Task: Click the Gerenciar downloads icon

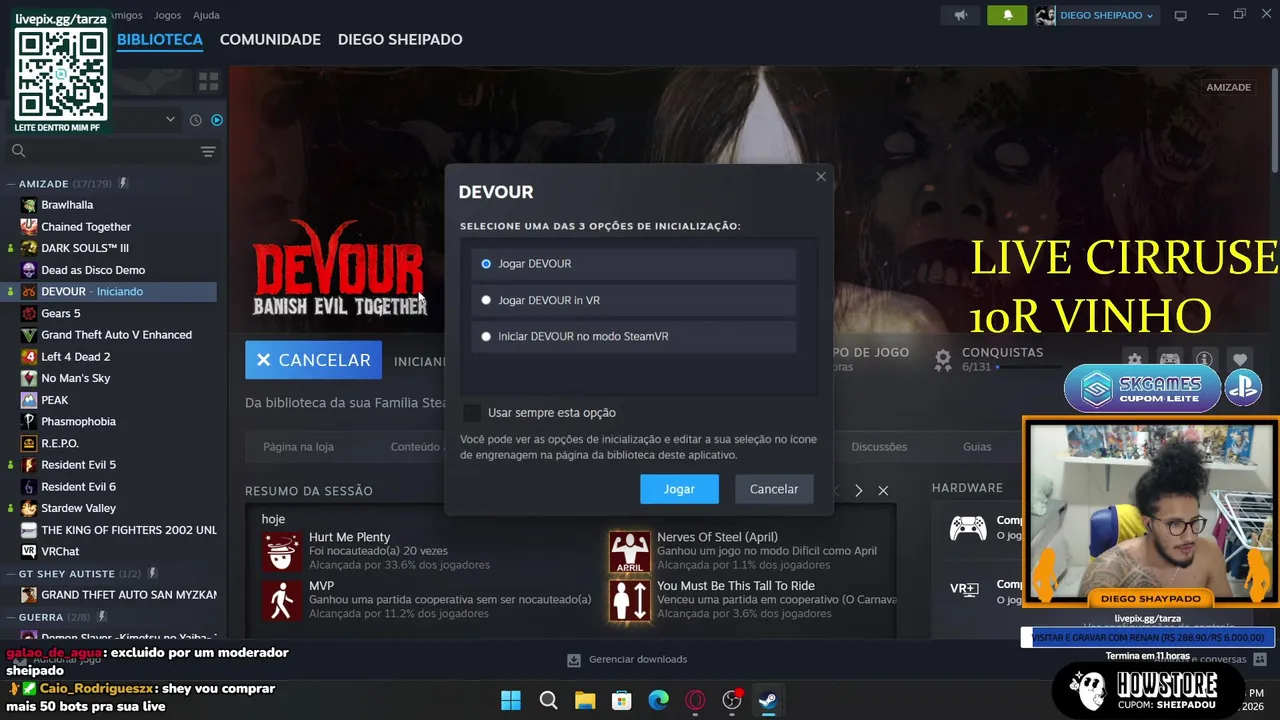Action: click(x=574, y=660)
